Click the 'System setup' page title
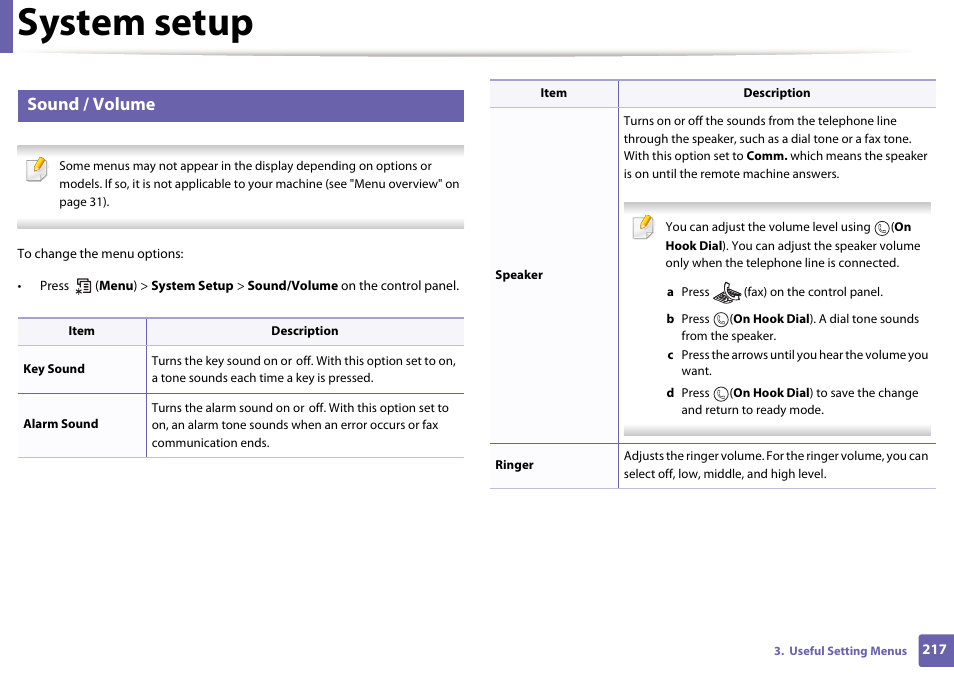 point(135,23)
